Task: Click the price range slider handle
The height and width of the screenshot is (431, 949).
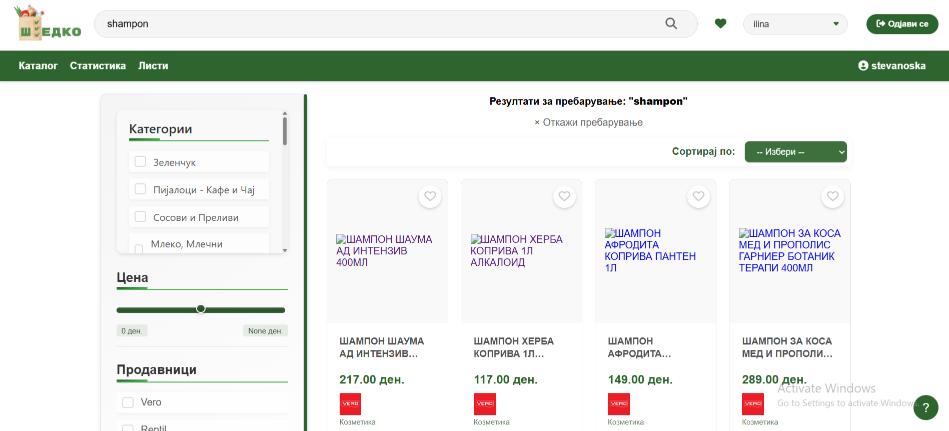Action: (201, 309)
